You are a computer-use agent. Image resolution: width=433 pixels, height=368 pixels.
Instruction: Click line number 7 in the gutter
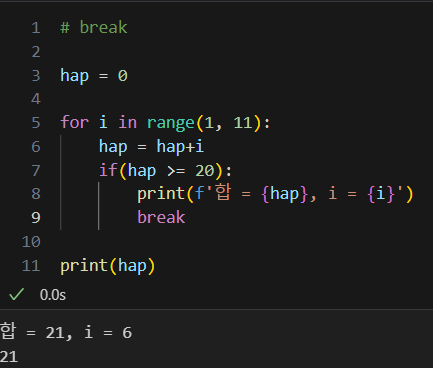[x=36, y=171]
